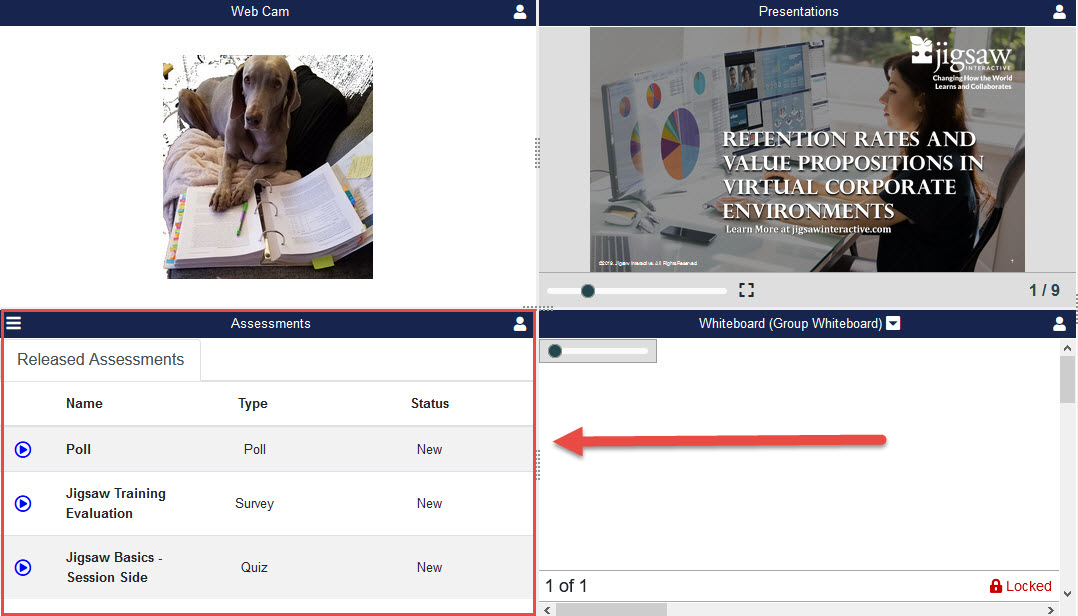The image size is (1078, 616).
Task: Click the Presentations panel user icon
Action: [1060, 12]
